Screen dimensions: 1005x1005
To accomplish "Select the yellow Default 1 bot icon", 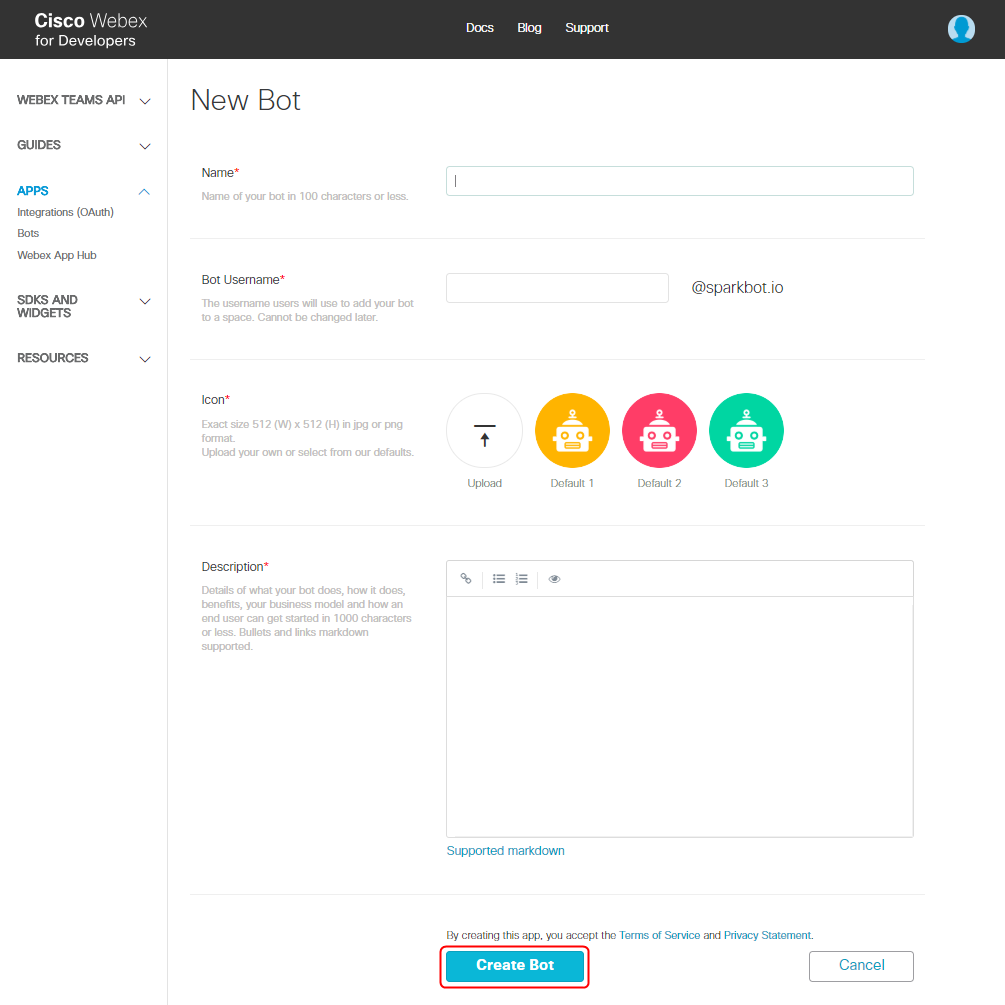I will 572,431.
